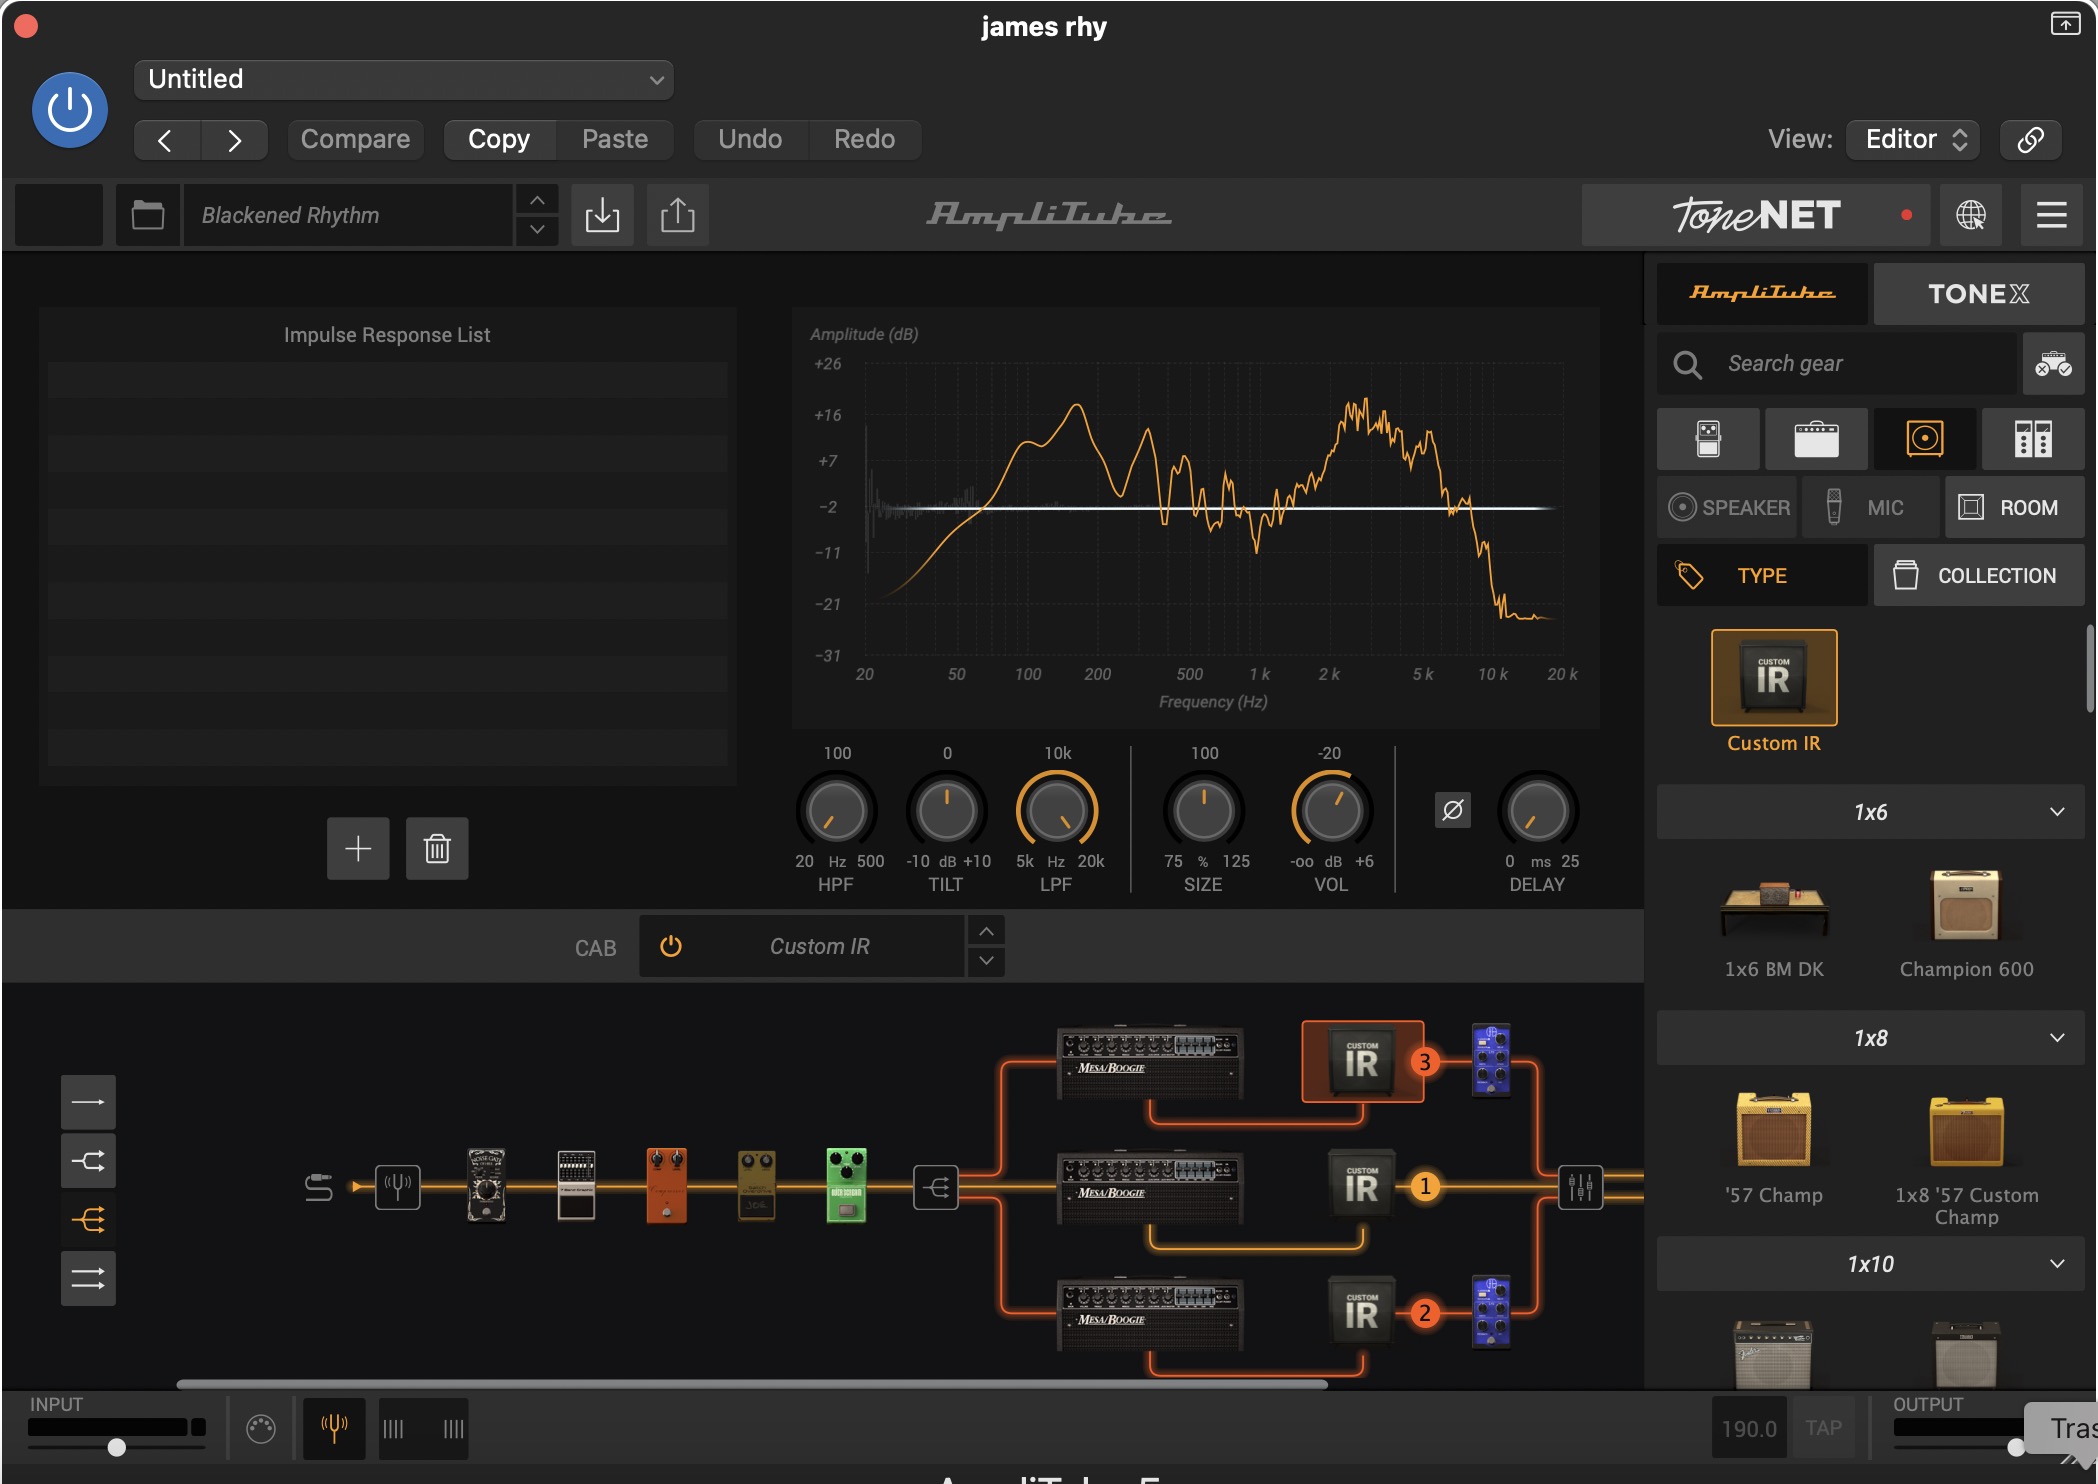Toggle the plugin power bypass button
This screenshot has width=2098, height=1484.
(70, 110)
